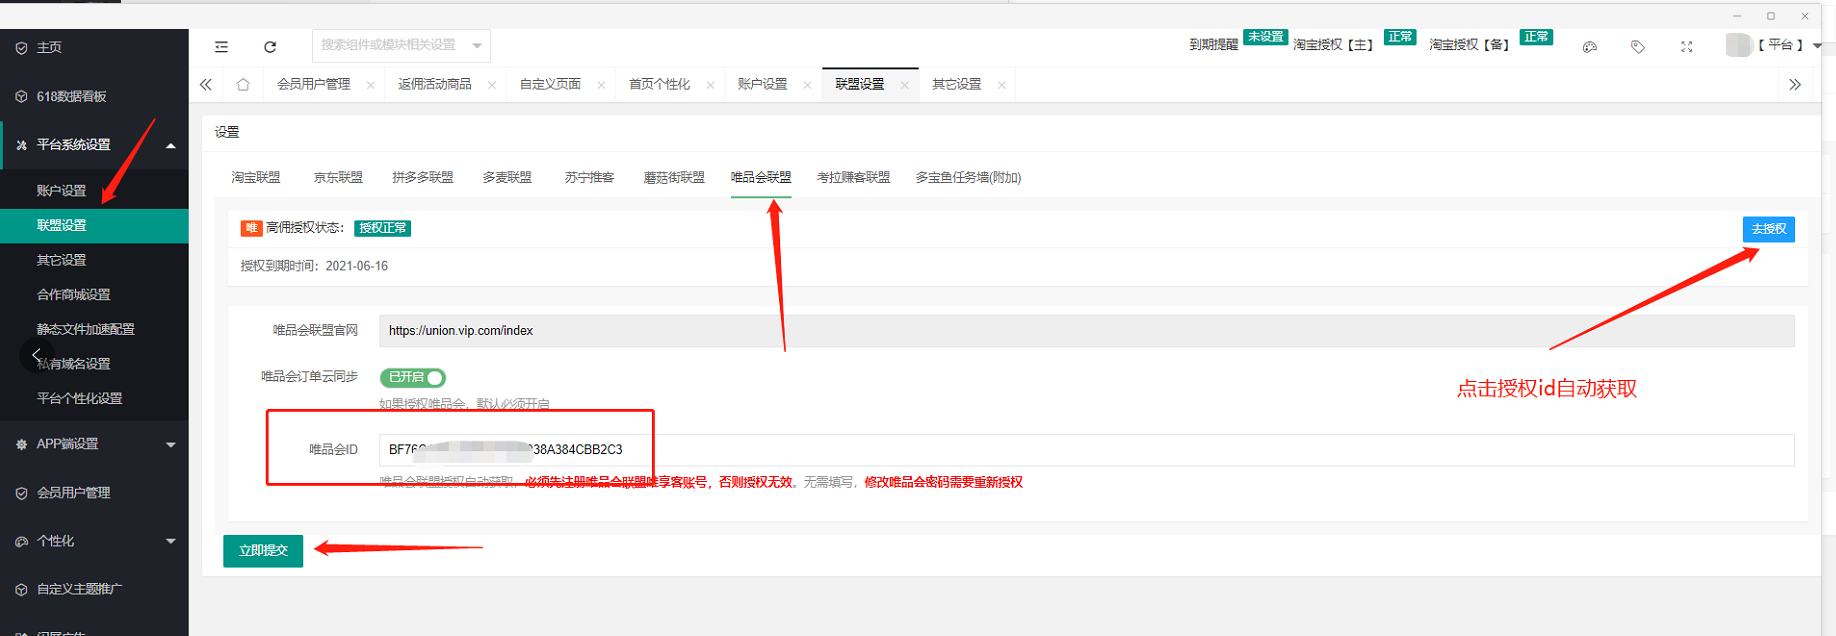The width and height of the screenshot is (1836, 636).
Task: Switch to the 淘宝联盟 tab
Action: [256, 177]
